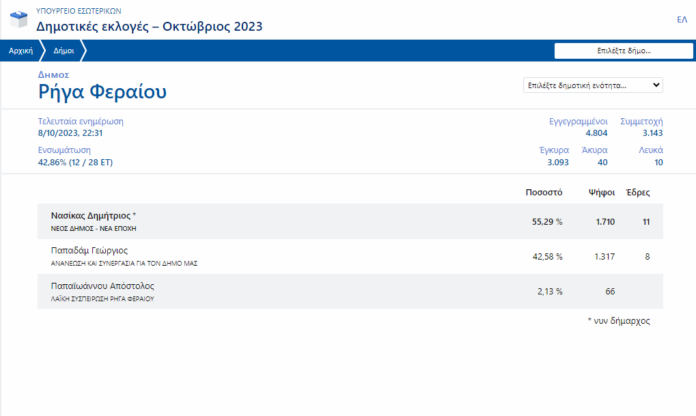Image resolution: width=696 pixels, height=416 pixels.
Task: Expand the Επιλέξτε δημοτική ενότητα dropdown
Action: click(592, 86)
